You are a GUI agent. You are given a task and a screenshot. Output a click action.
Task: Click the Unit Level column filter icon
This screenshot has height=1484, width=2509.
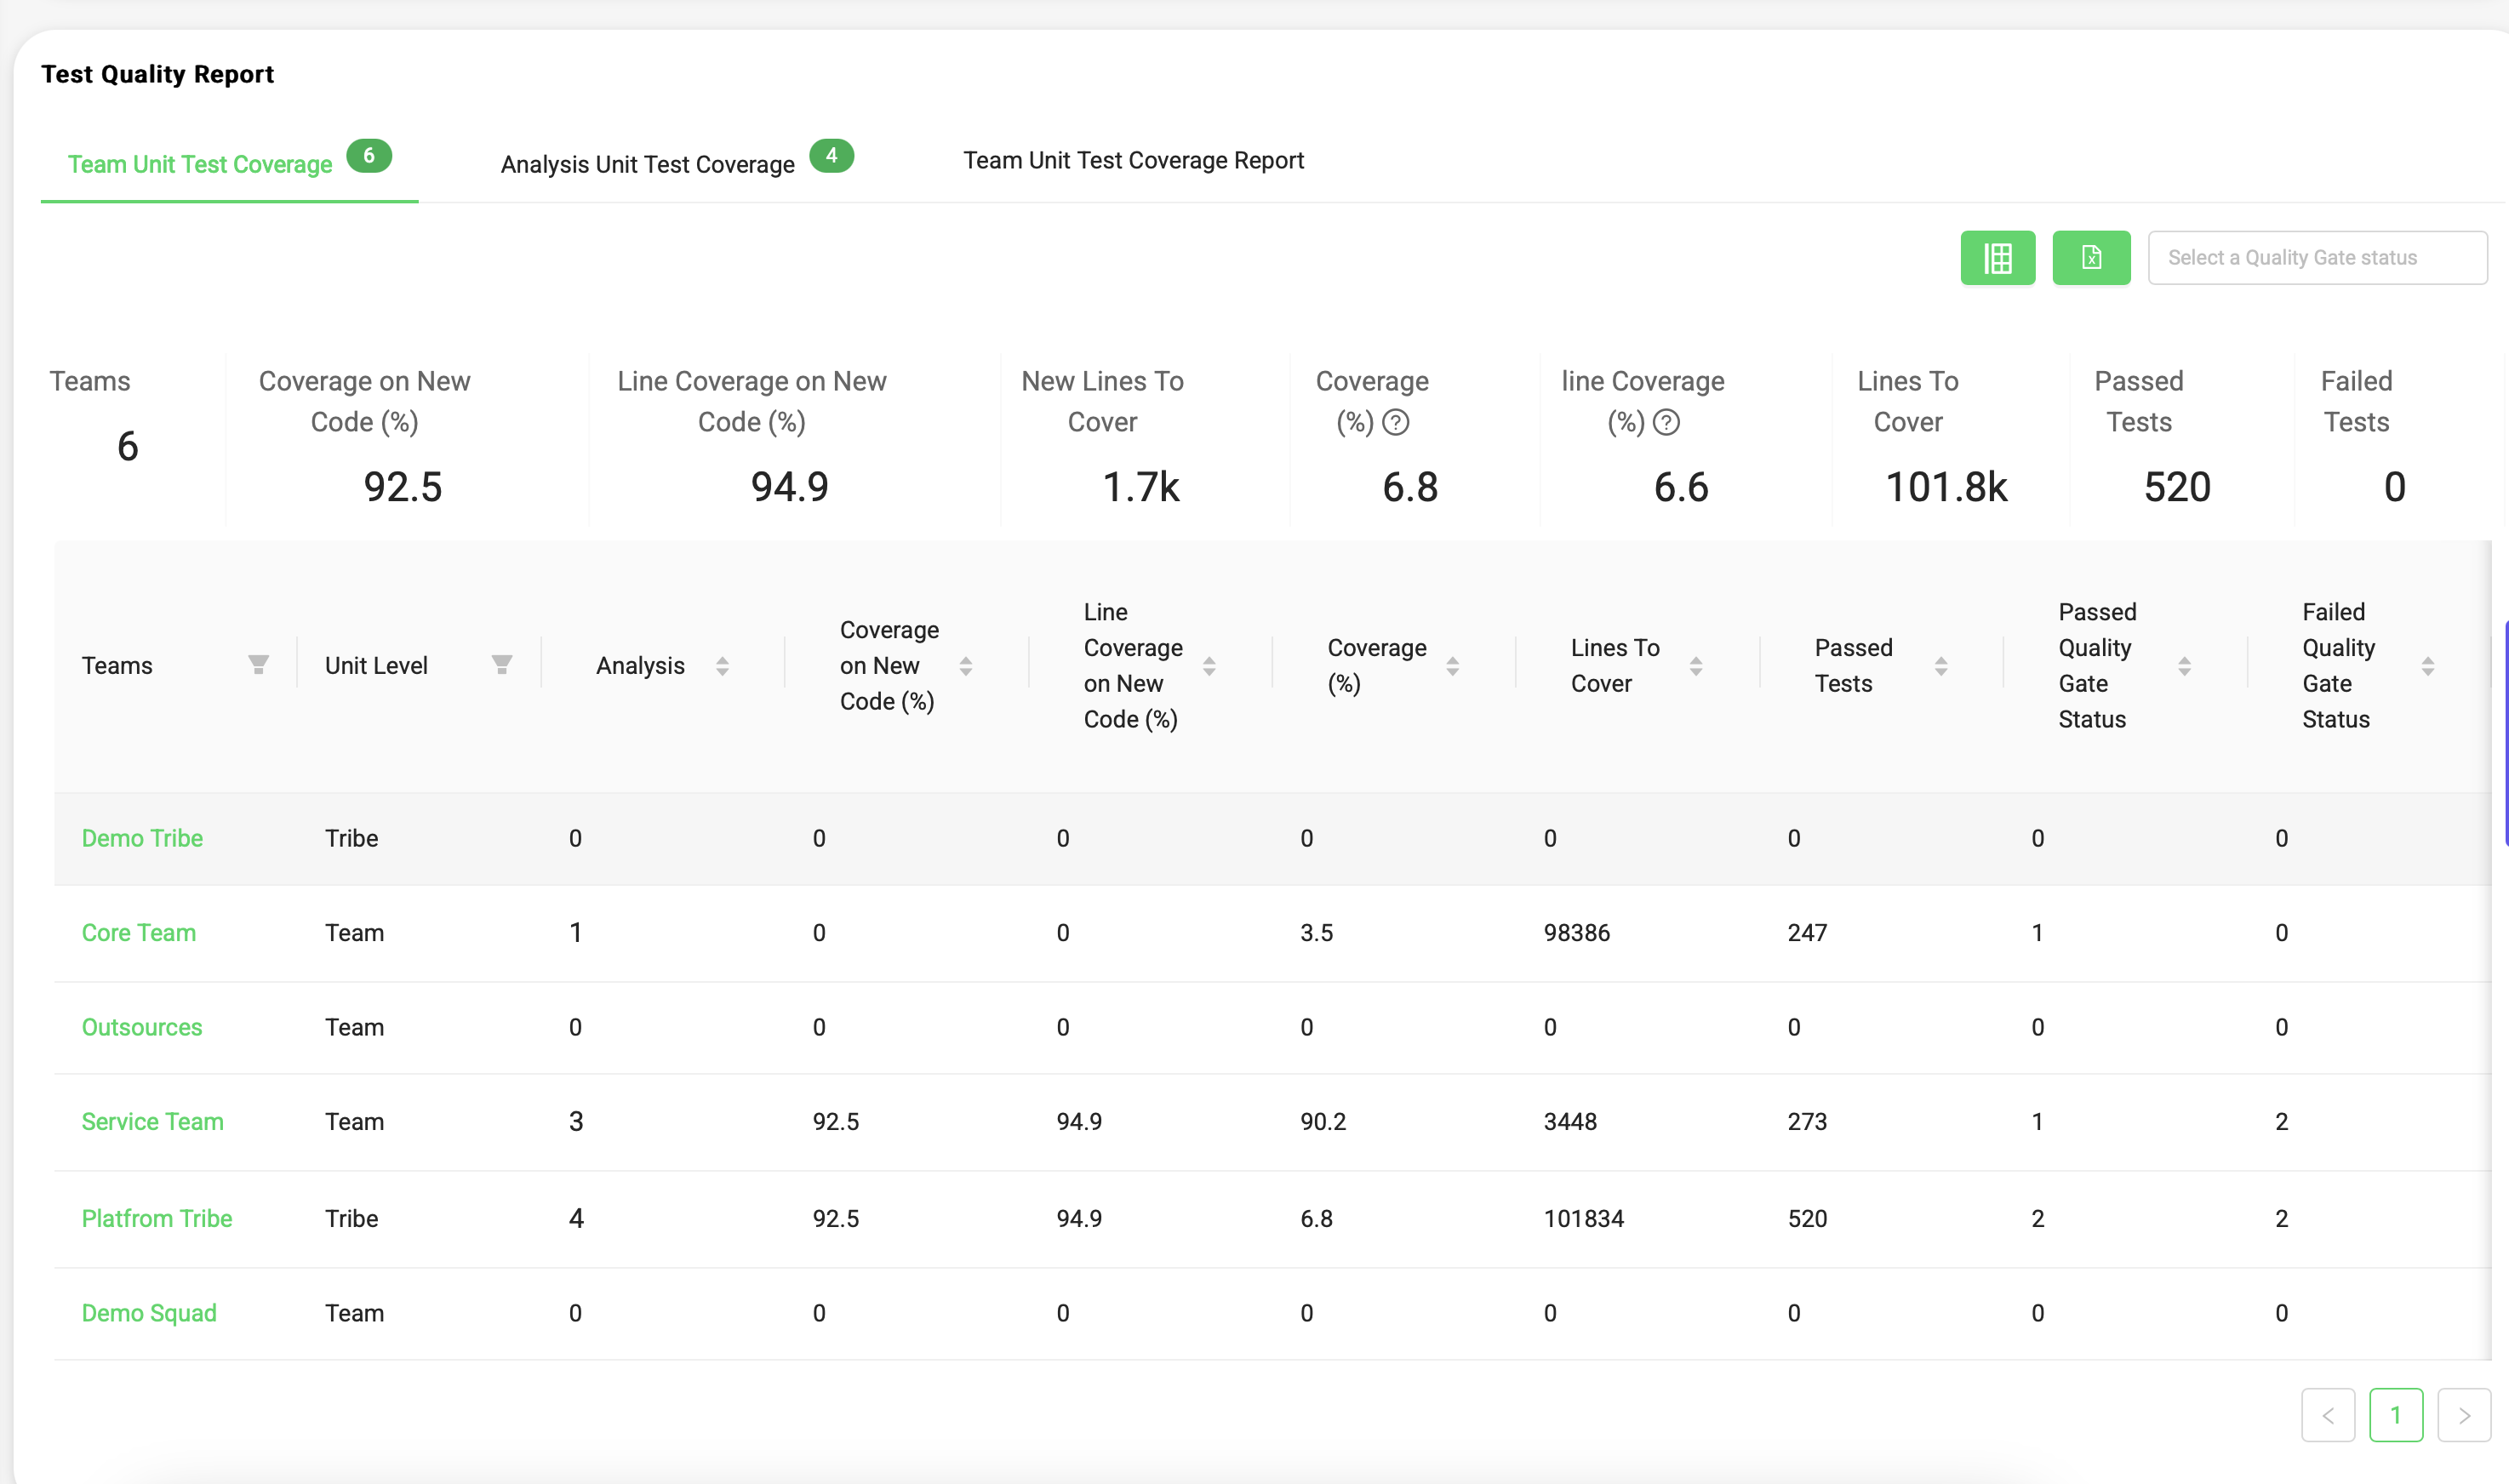[502, 665]
